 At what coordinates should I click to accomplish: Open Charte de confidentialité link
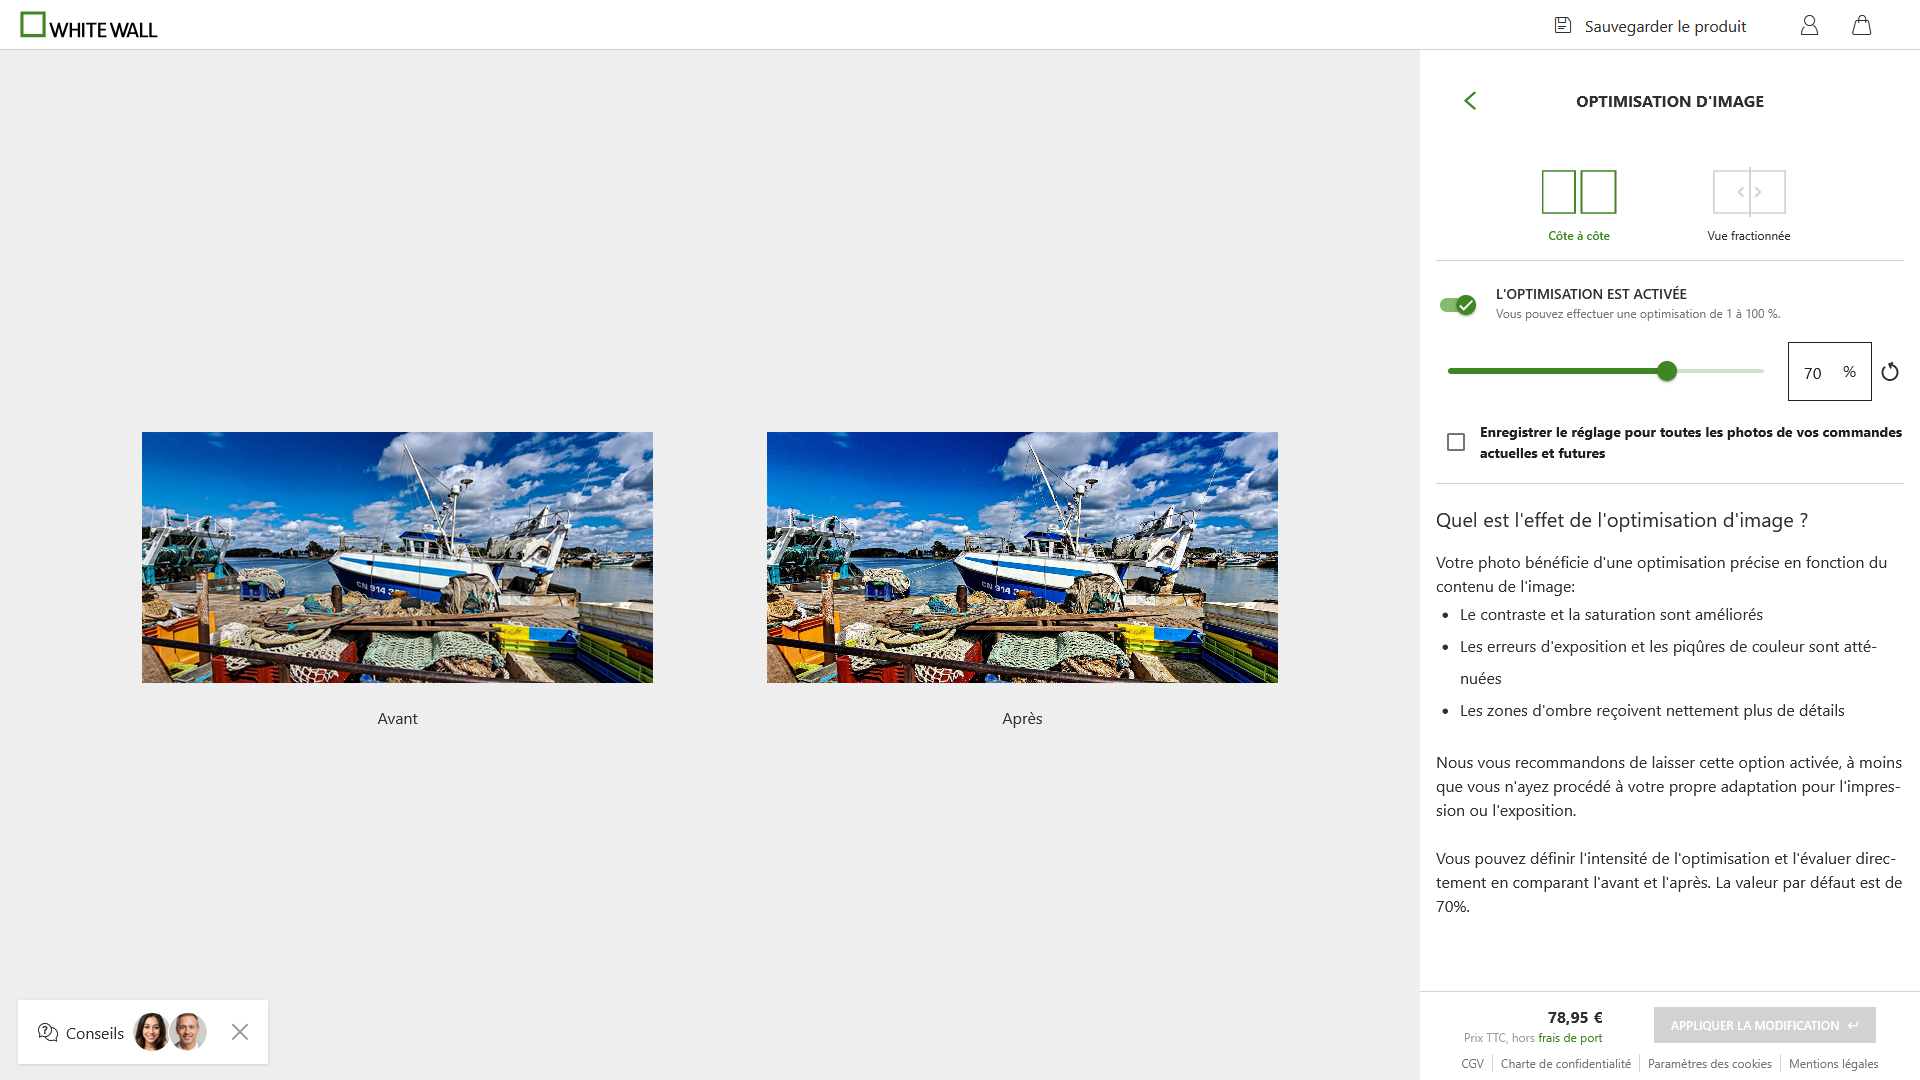pos(1565,1064)
